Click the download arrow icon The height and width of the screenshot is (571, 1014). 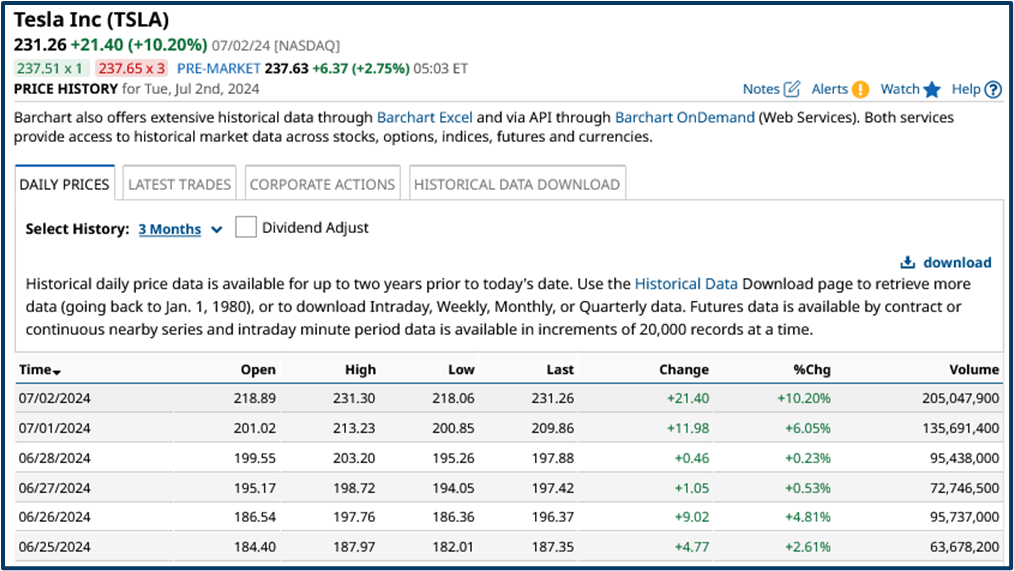[908, 262]
